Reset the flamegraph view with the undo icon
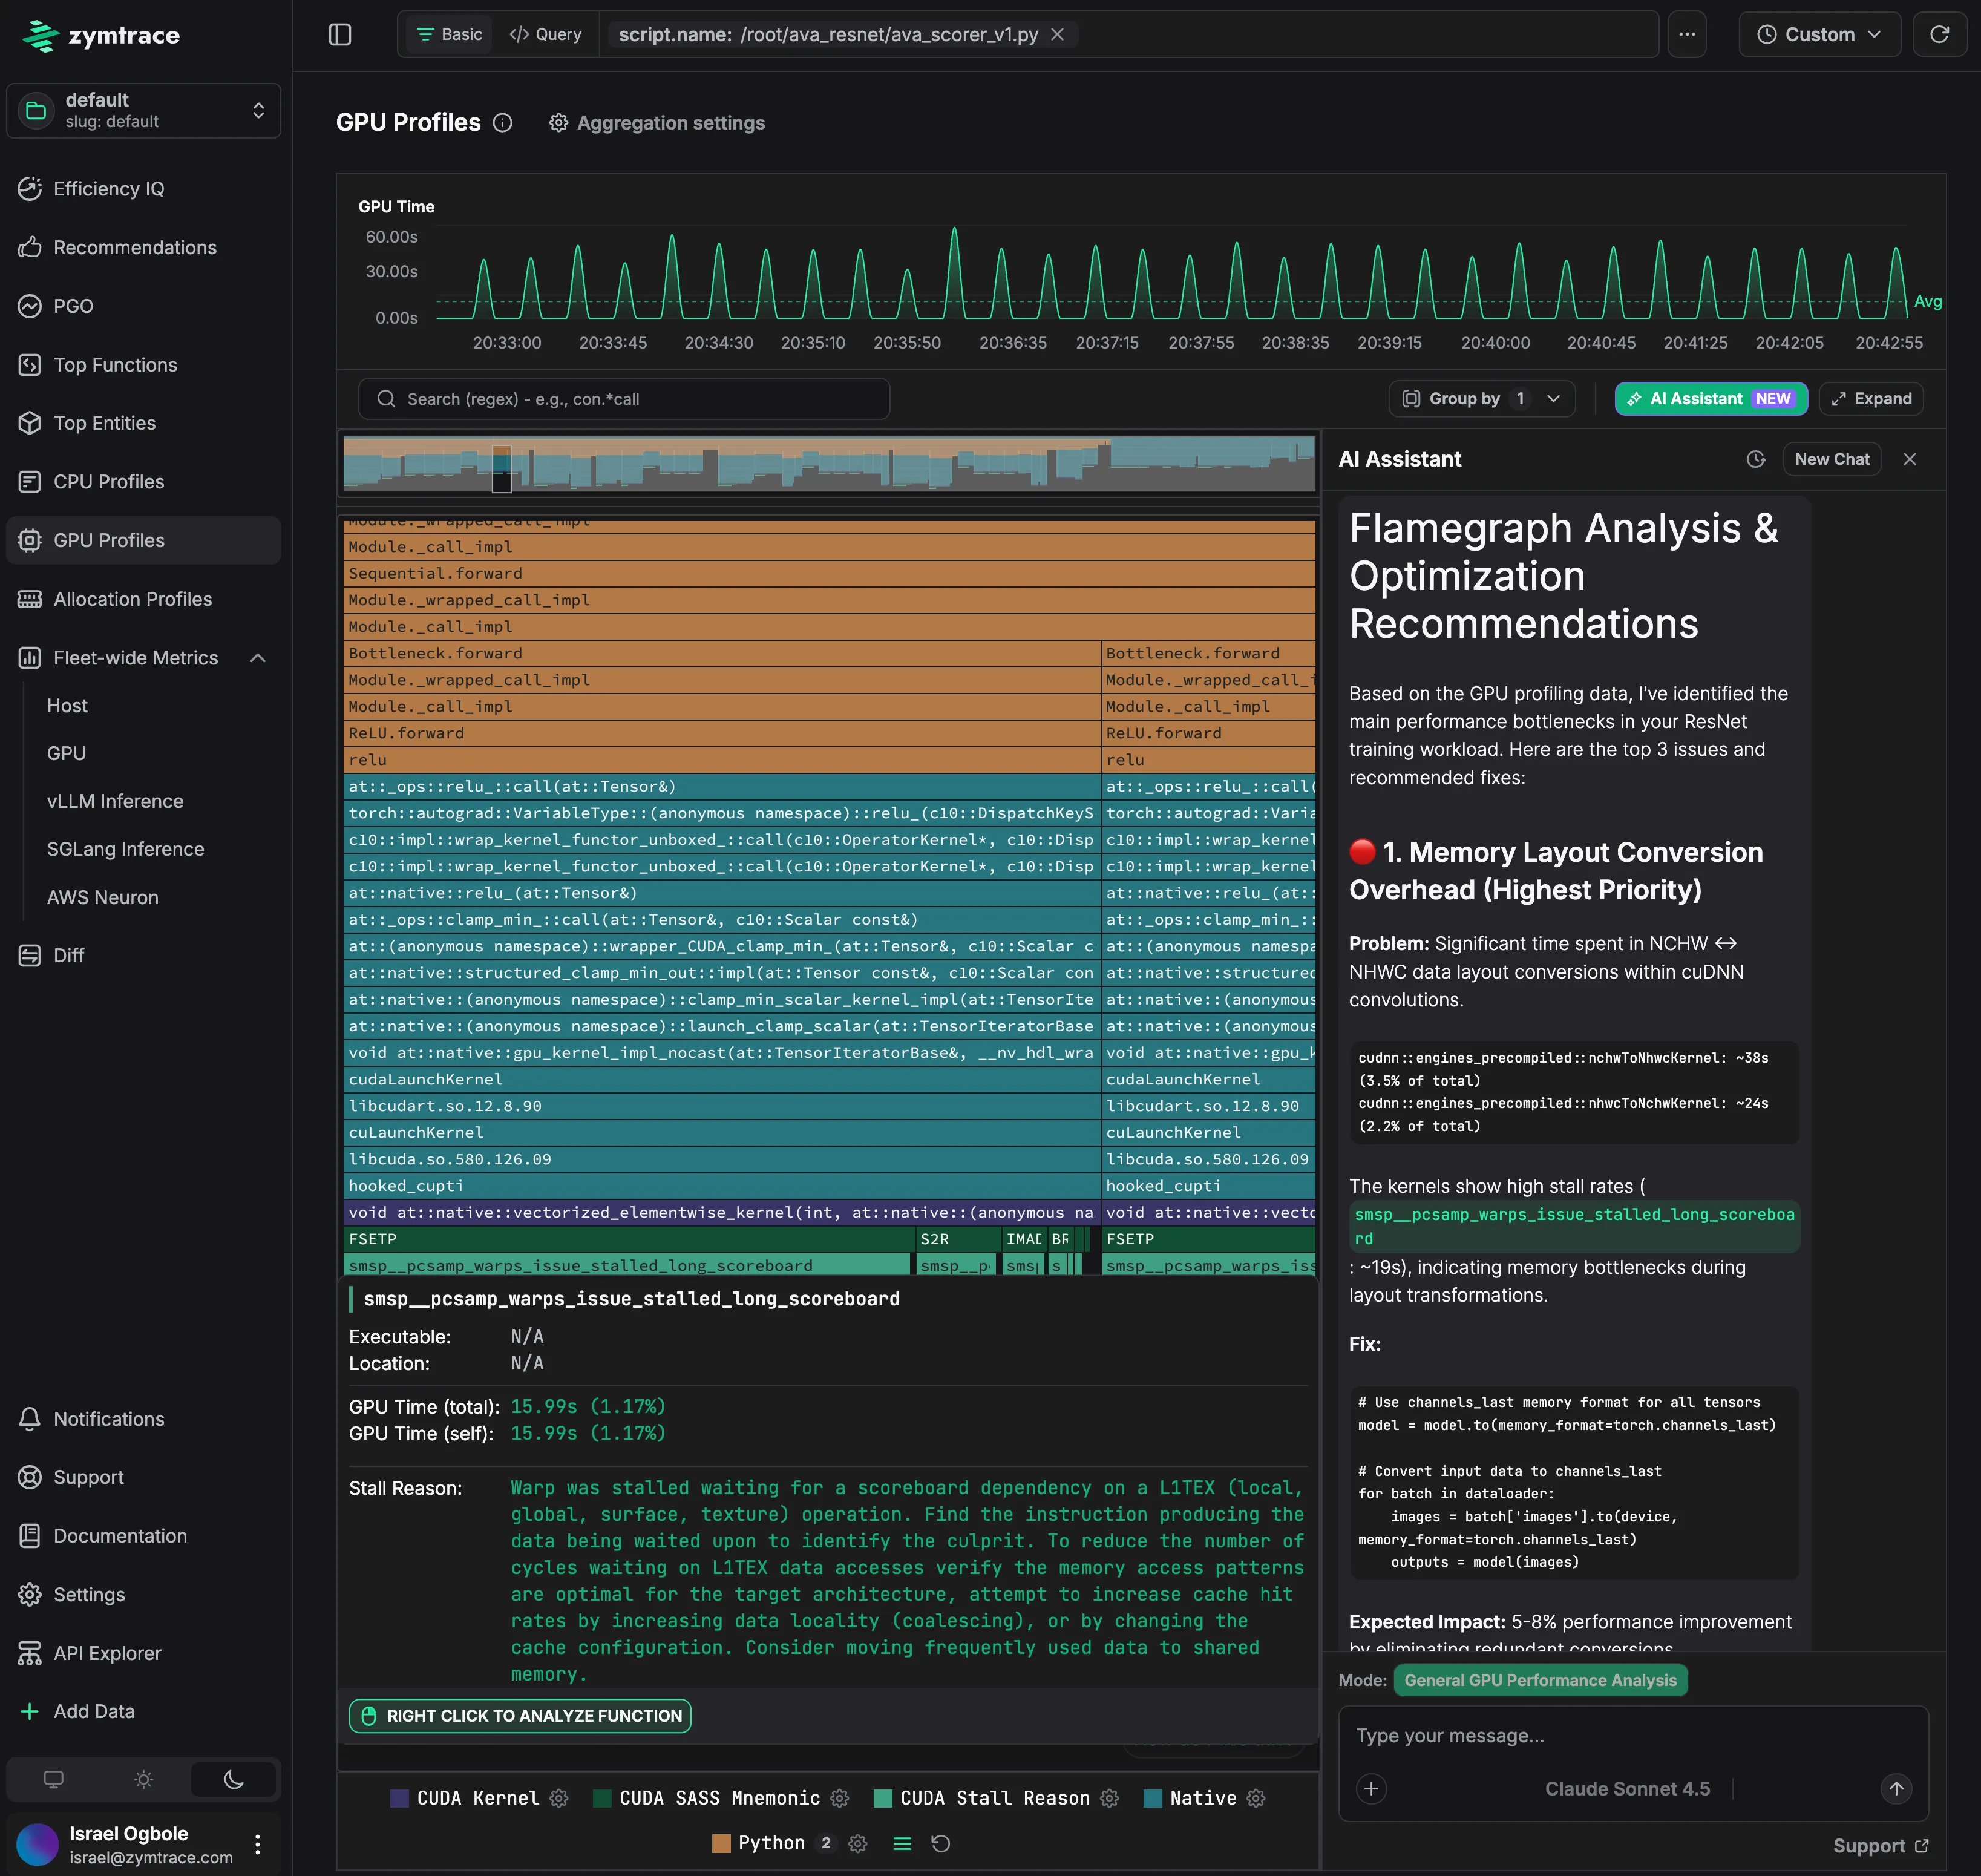The width and height of the screenshot is (1981, 1876). point(940,1843)
